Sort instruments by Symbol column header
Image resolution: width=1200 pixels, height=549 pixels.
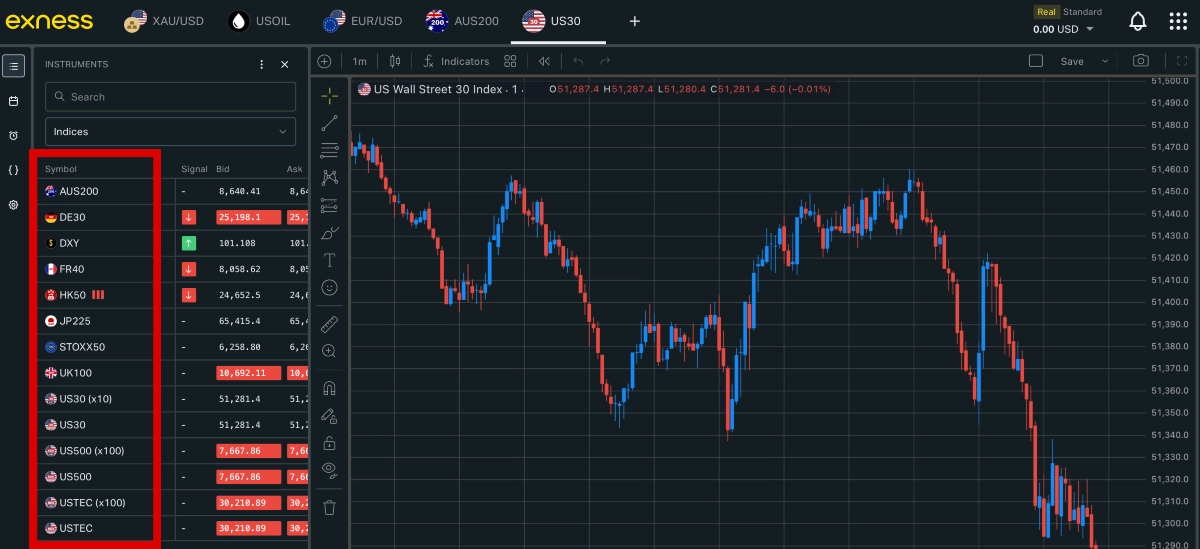point(61,169)
